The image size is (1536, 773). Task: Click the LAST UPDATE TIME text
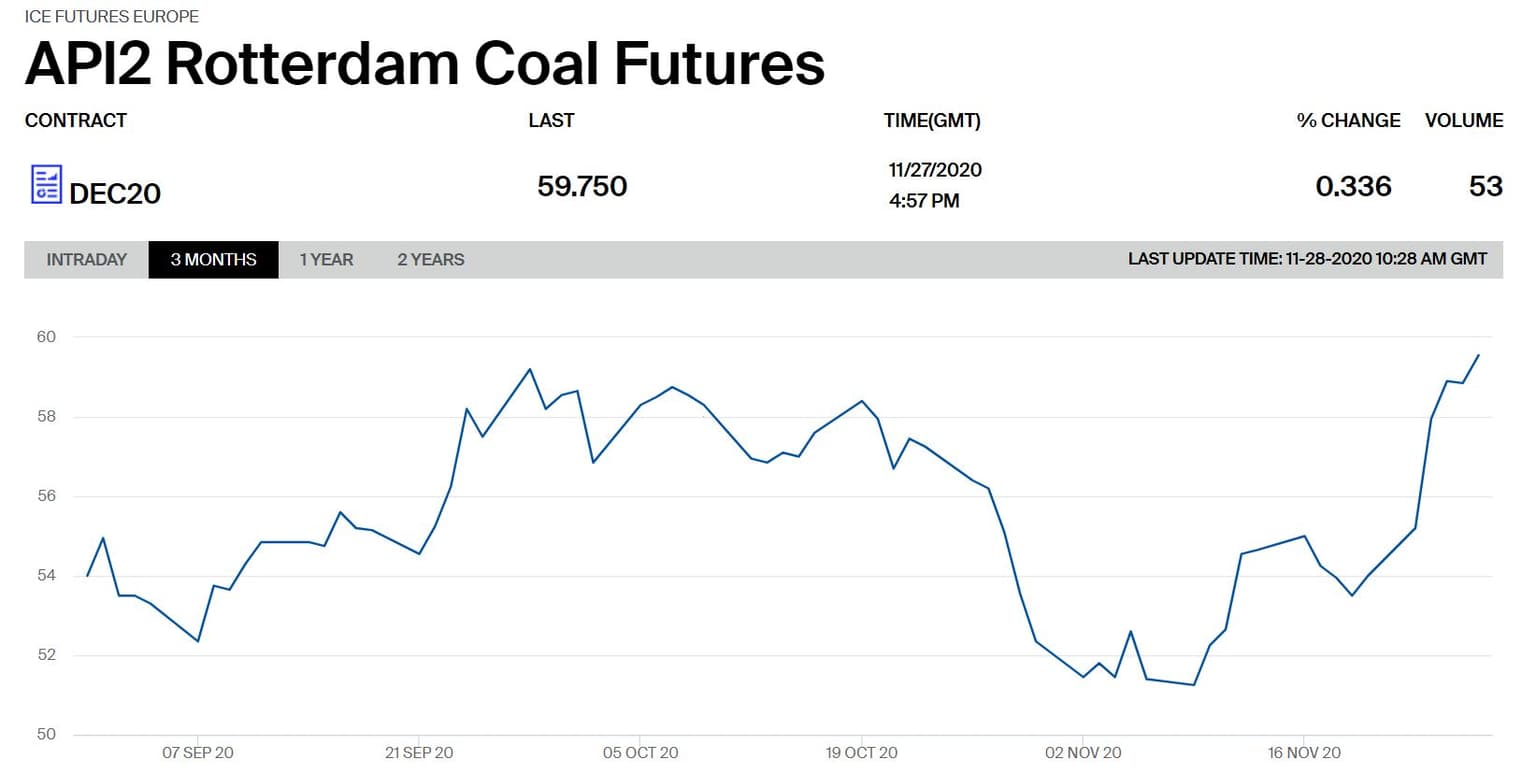pos(1307,259)
